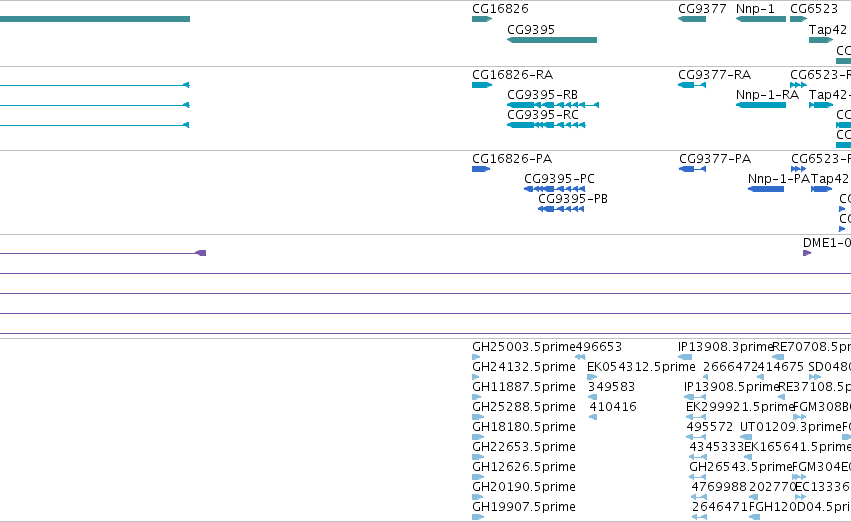Image resolution: width=851 pixels, height=522 pixels.
Task: Select EST label 202770
Action: click(772, 487)
